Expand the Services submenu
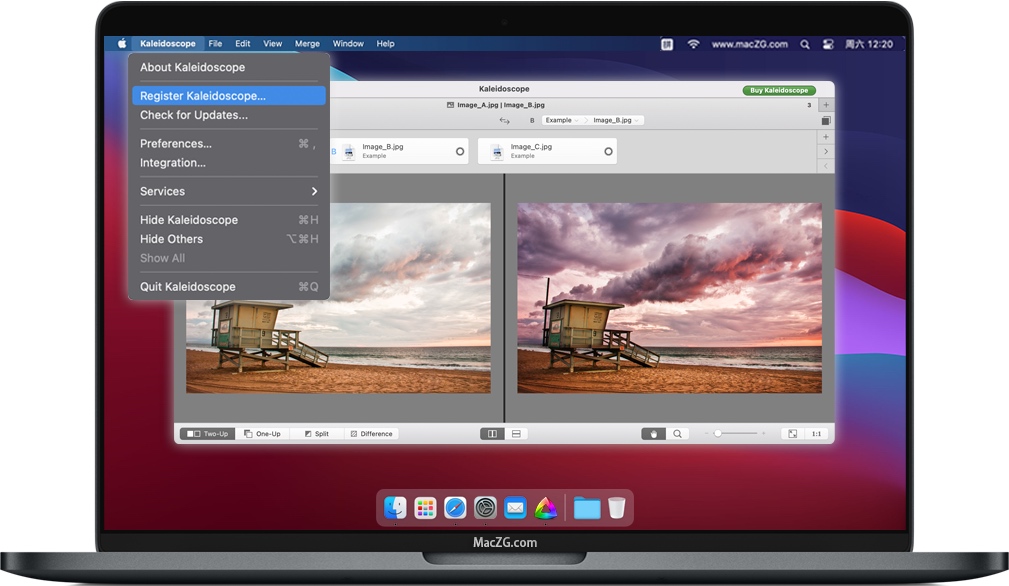The image size is (1009, 586). tap(228, 192)
